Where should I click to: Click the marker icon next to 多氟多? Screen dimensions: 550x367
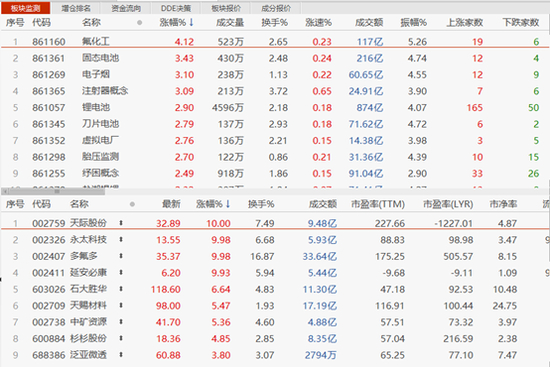point(121,256)
